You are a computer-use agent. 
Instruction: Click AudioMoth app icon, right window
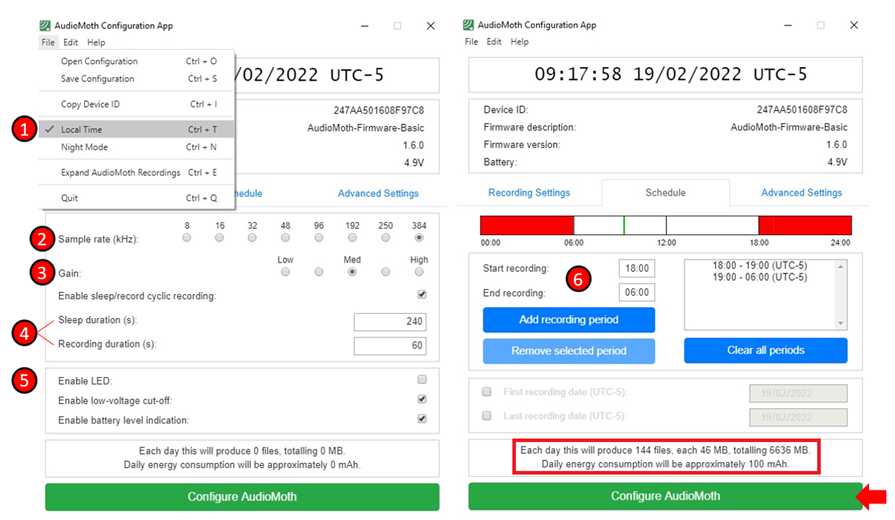click(469, 25)
